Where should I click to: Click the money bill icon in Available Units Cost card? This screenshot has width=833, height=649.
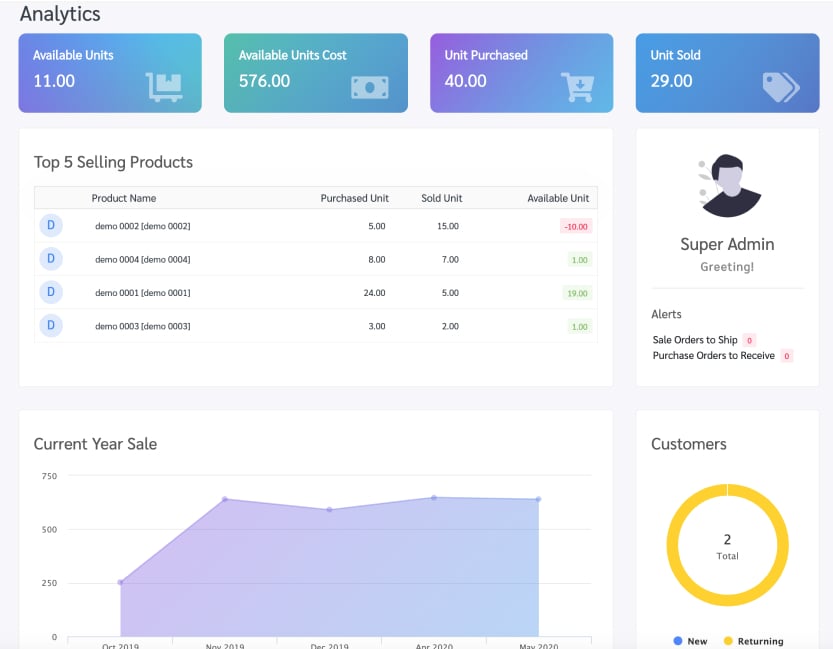pyautogui.click(x=370, y=88)
